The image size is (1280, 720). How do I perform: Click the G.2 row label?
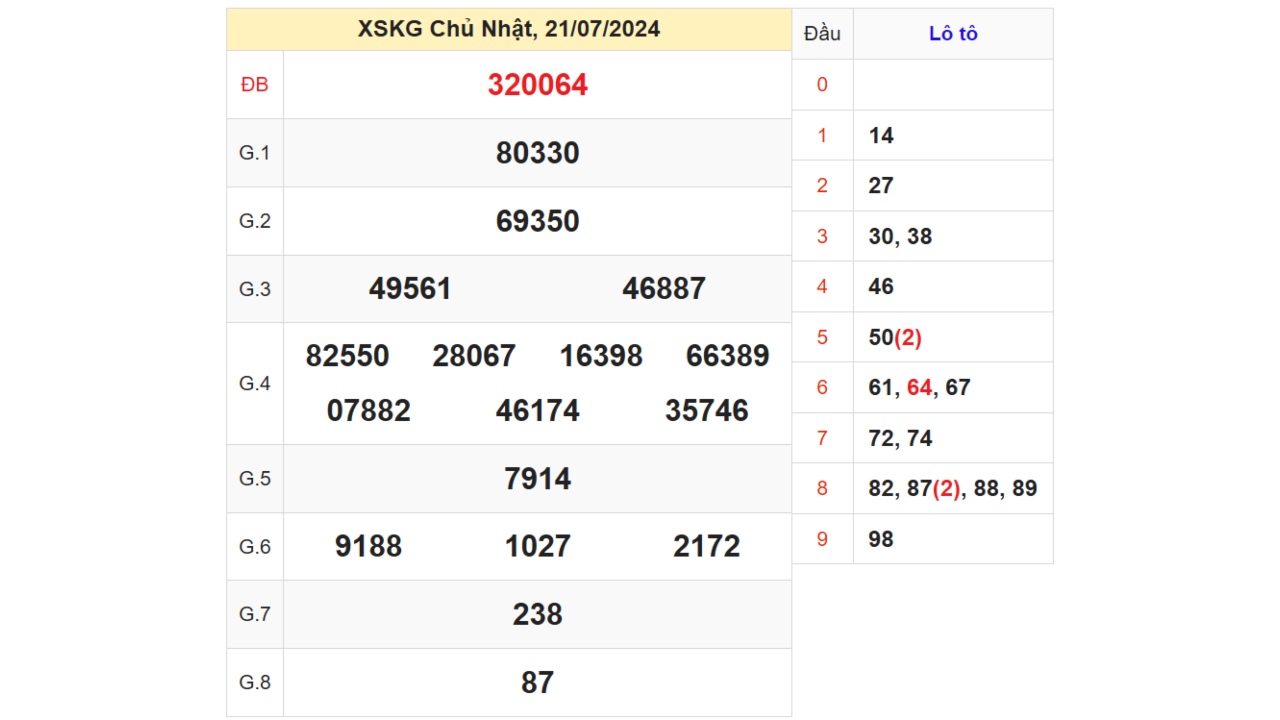click(x=255, y=221)
